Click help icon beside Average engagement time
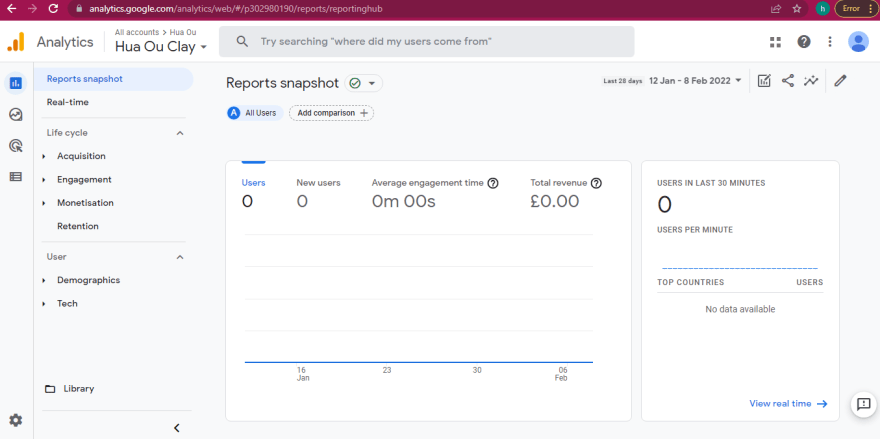This screenshot has height=439, width=880. pyautogui.click(x=493, y=183)
